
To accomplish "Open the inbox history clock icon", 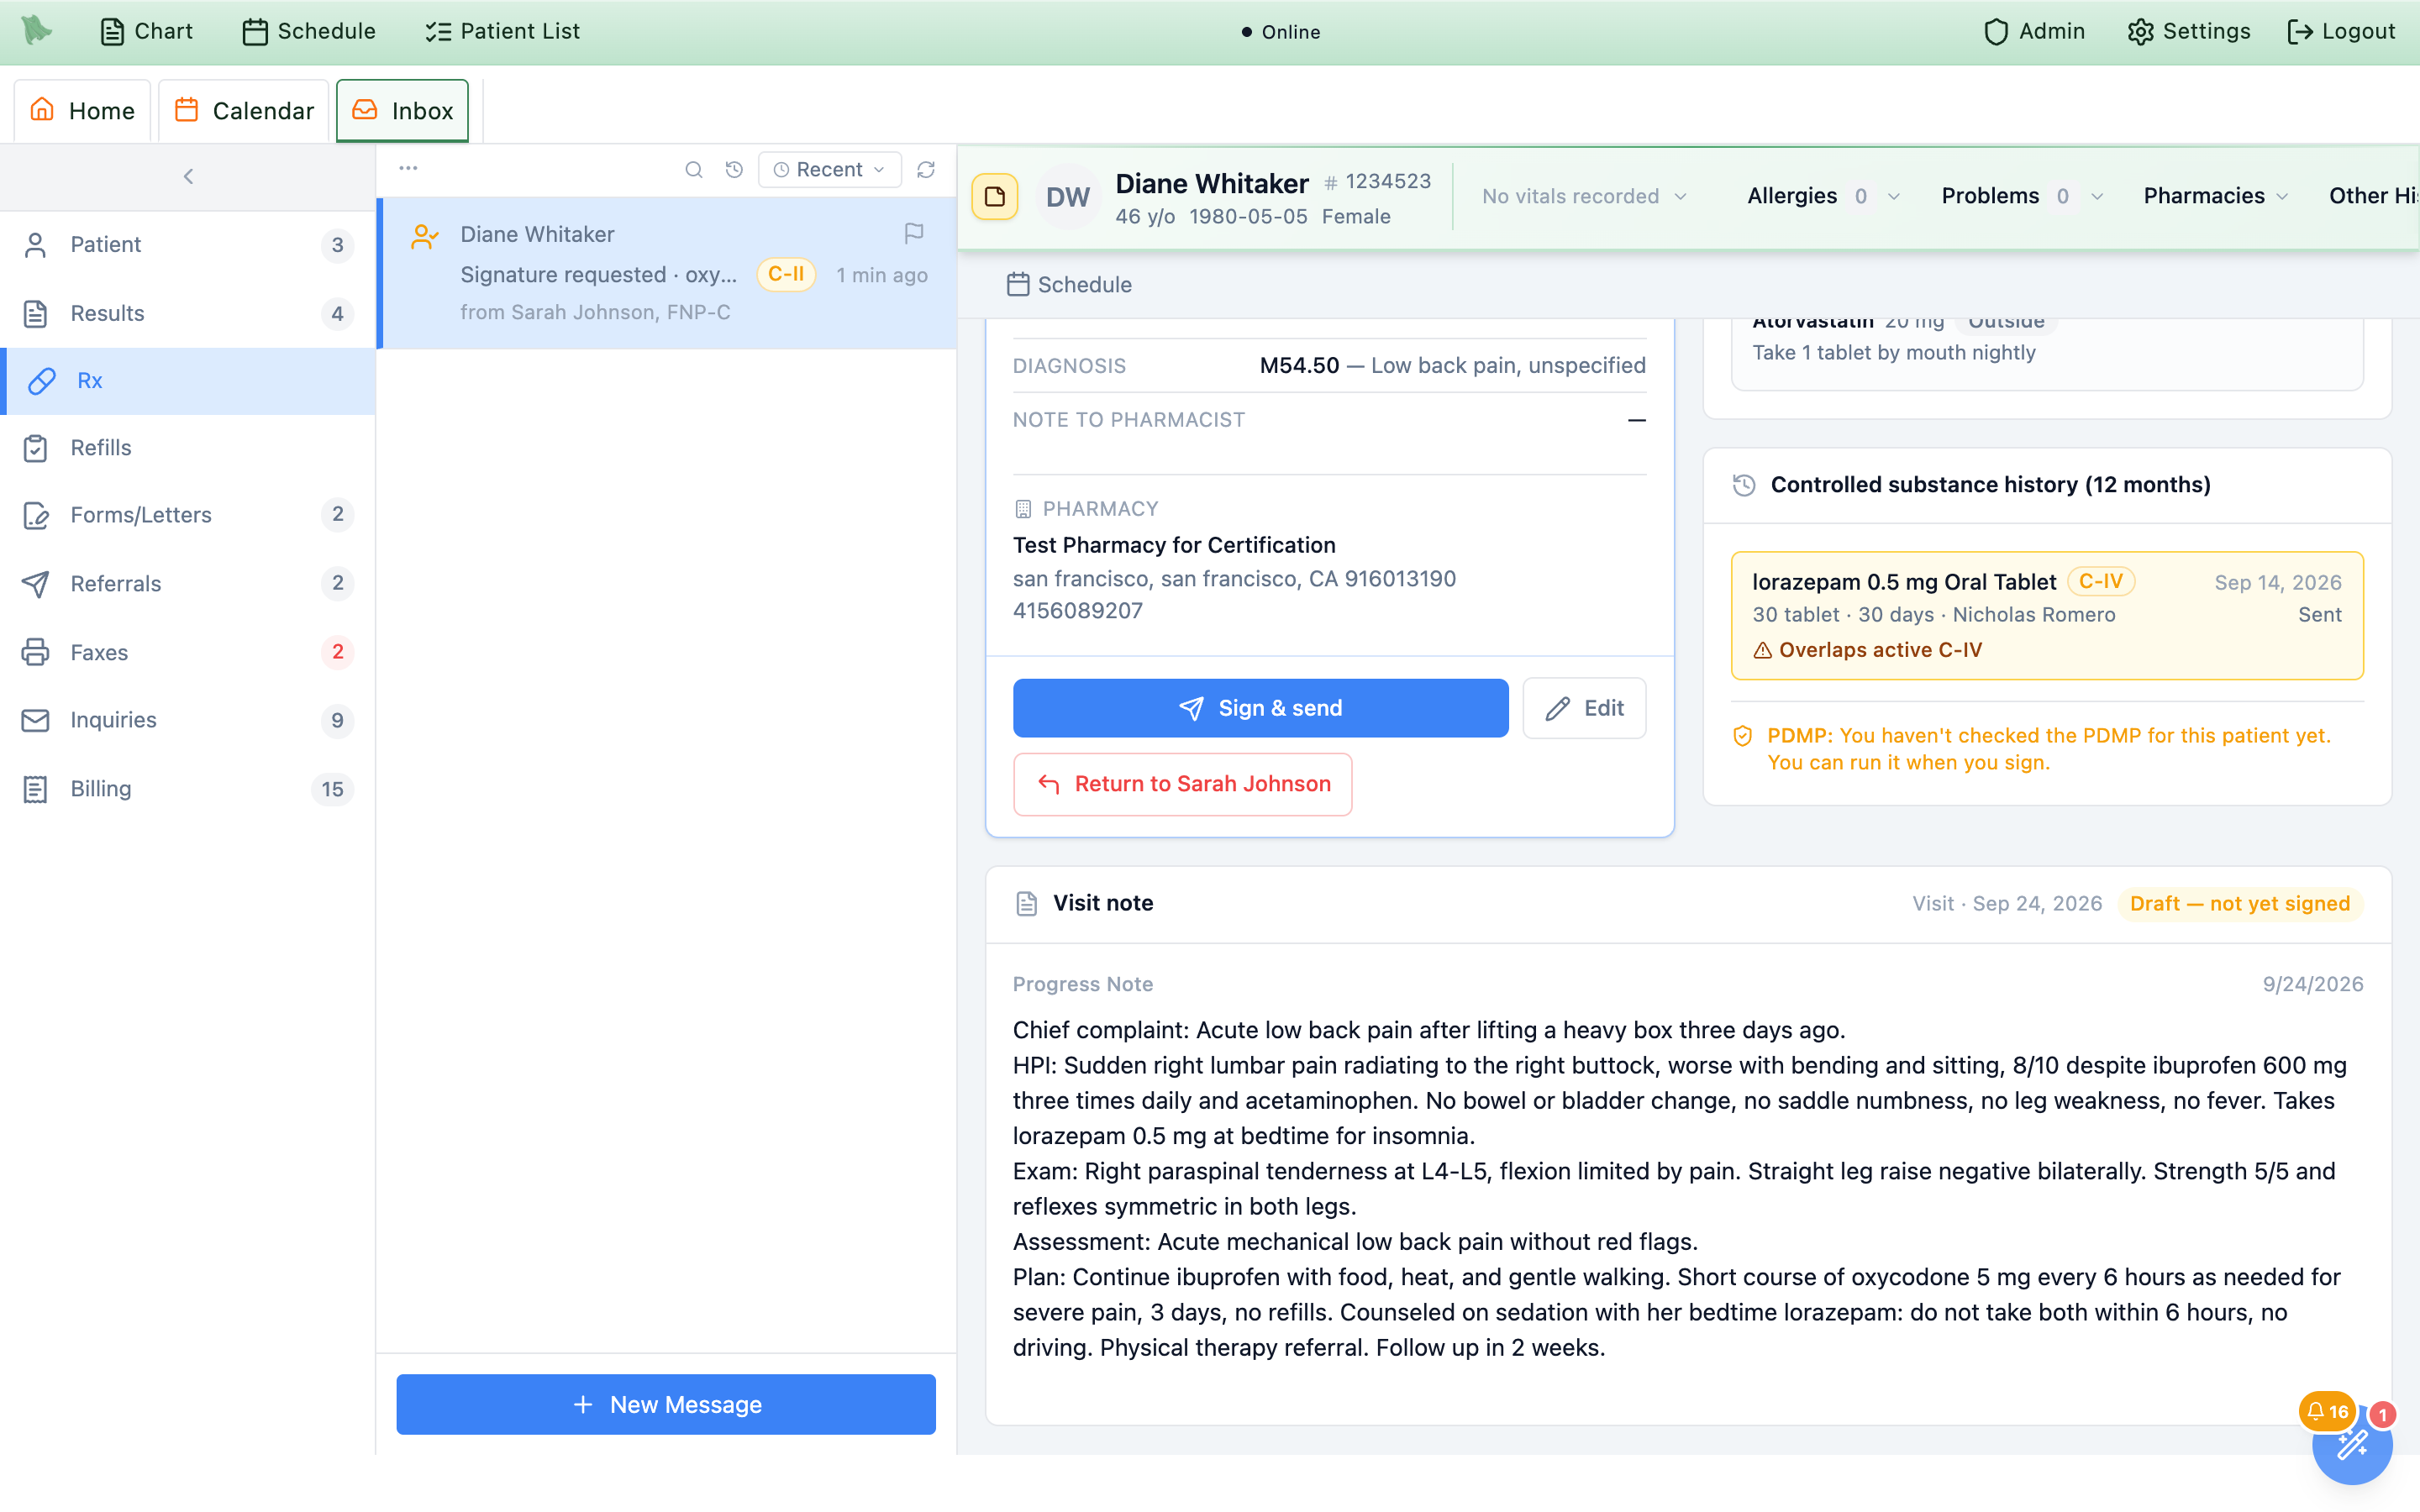I will (734, 170).
